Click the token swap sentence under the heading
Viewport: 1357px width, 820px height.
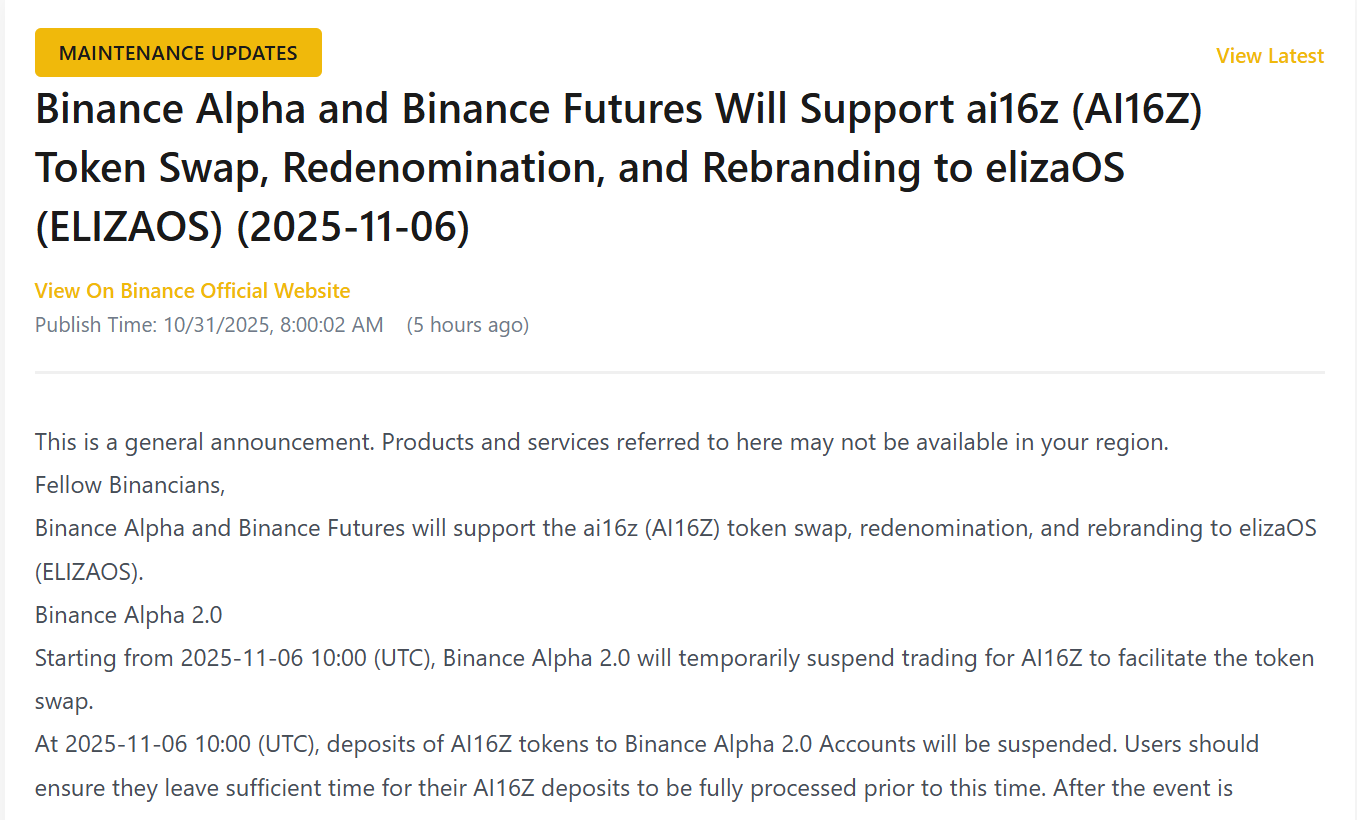coord(675,658)
